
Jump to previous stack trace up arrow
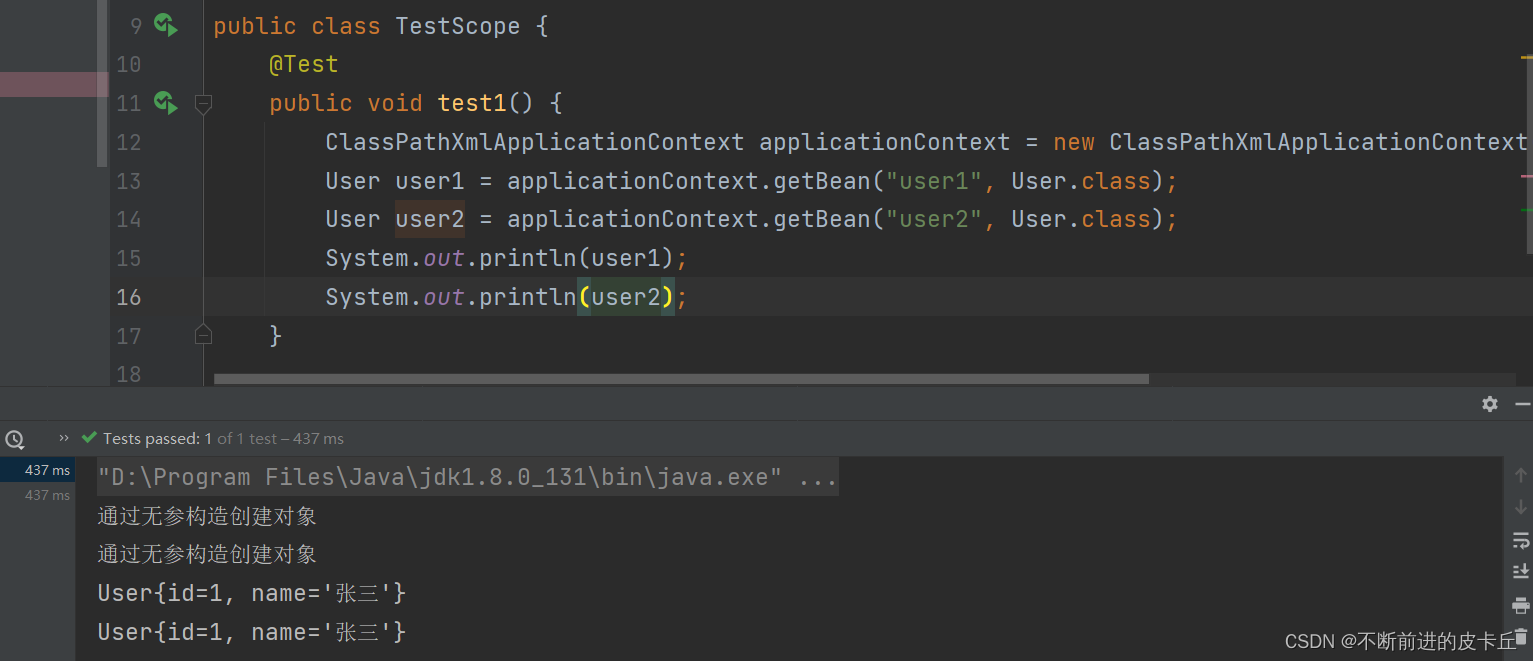1521,475
